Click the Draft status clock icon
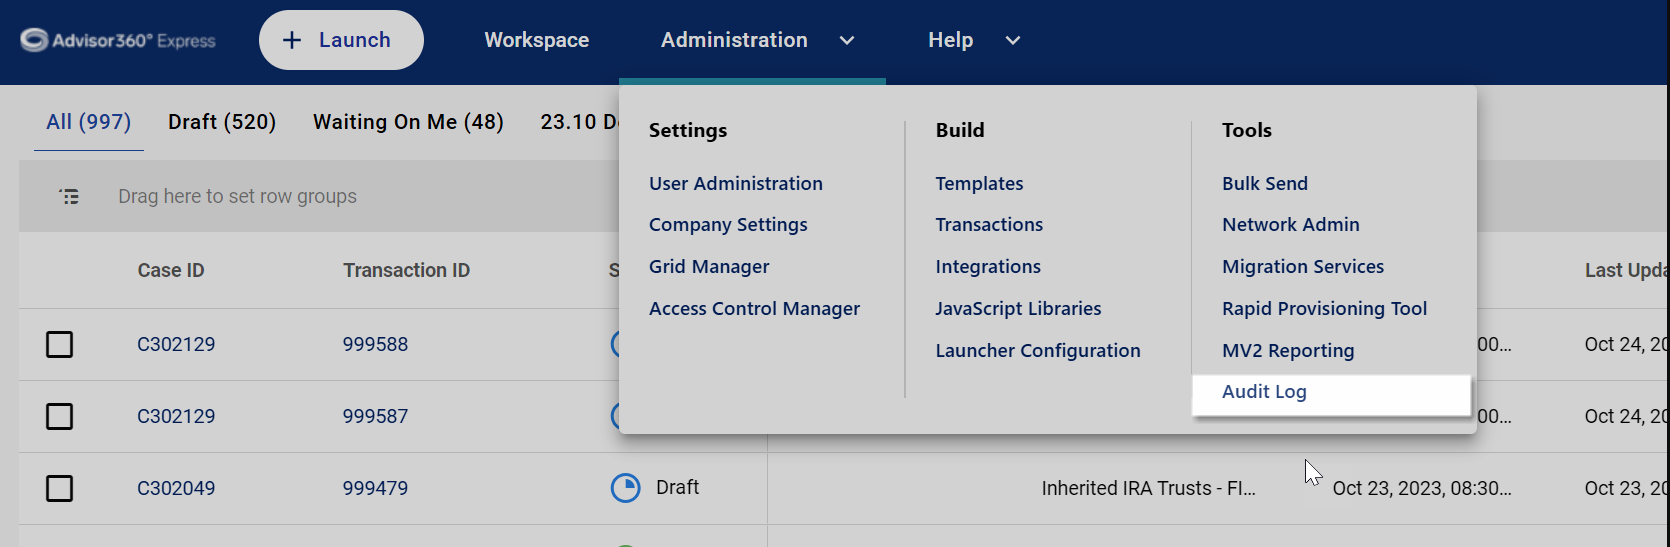 click(626, 488)
